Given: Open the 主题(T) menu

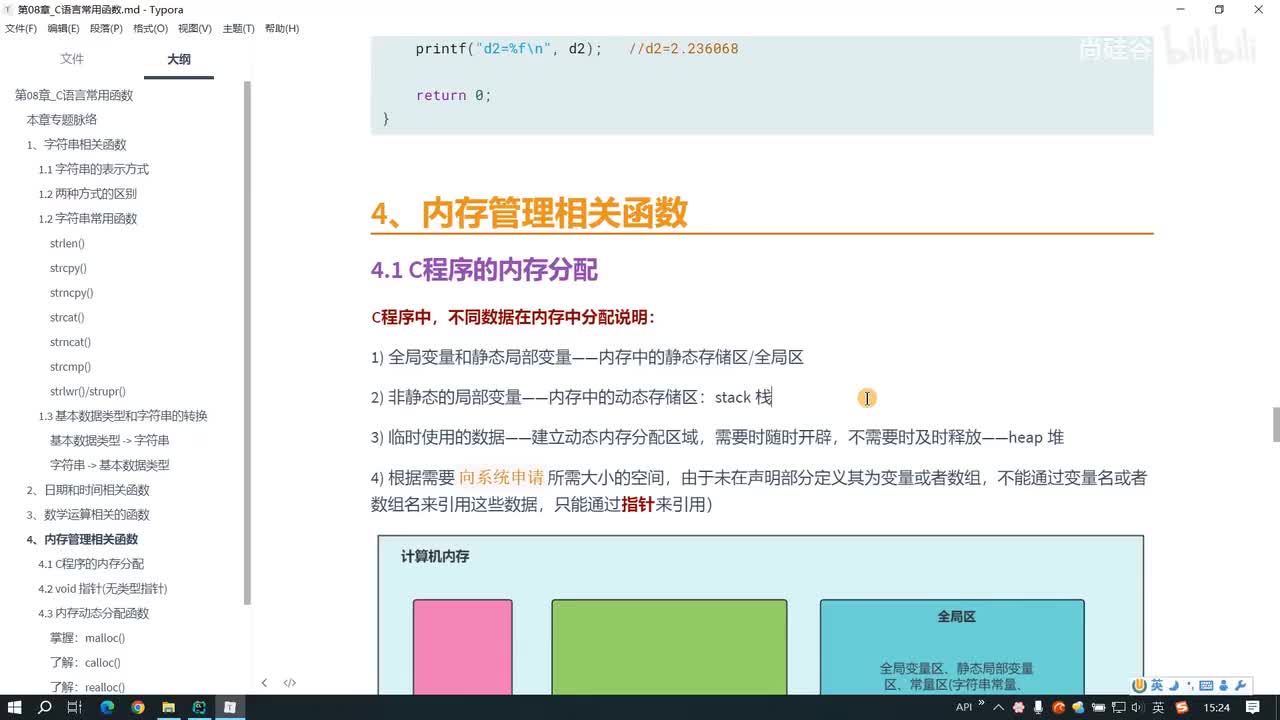Looking at the screenshot, I should [x=238, y=28].
